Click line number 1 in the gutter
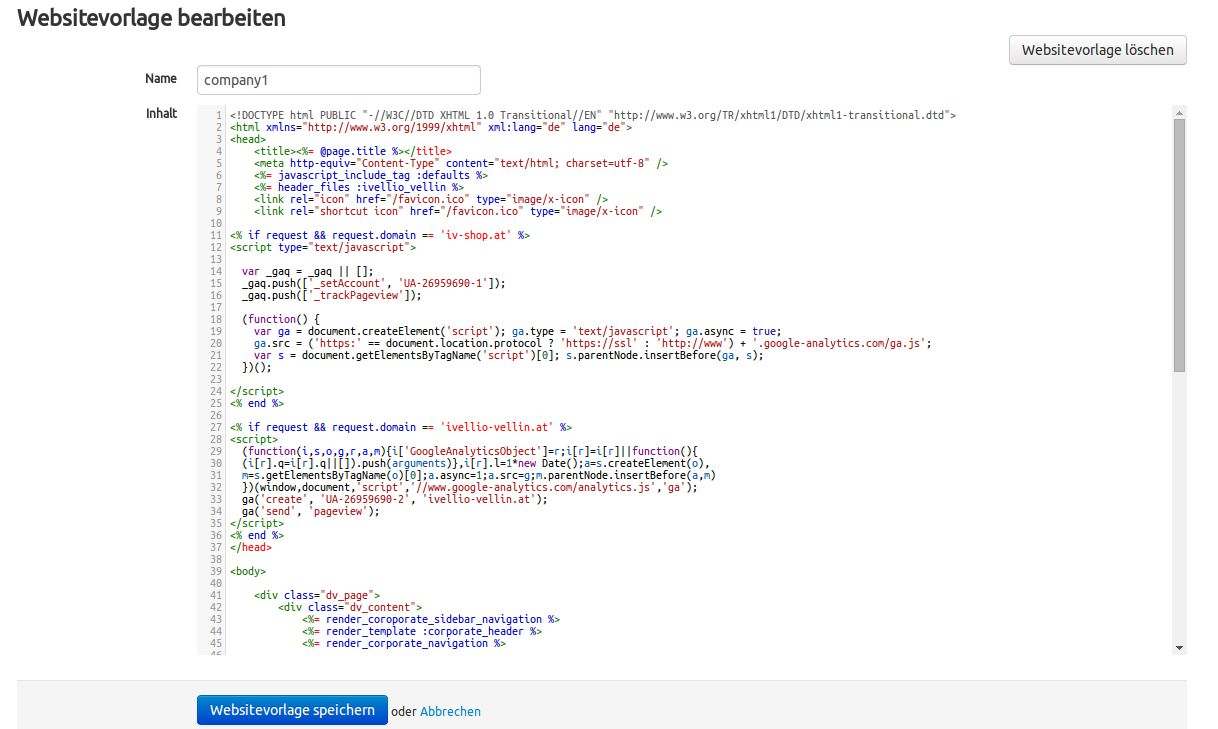The width and height of the screenshot is (1218, 729). 218,115
